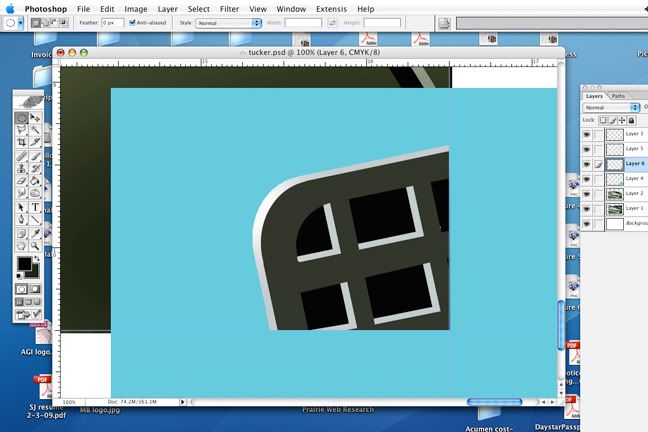Viewport: 648px width, 432px height.
Task: Select the Eyedropper tool
Action: 35,234
